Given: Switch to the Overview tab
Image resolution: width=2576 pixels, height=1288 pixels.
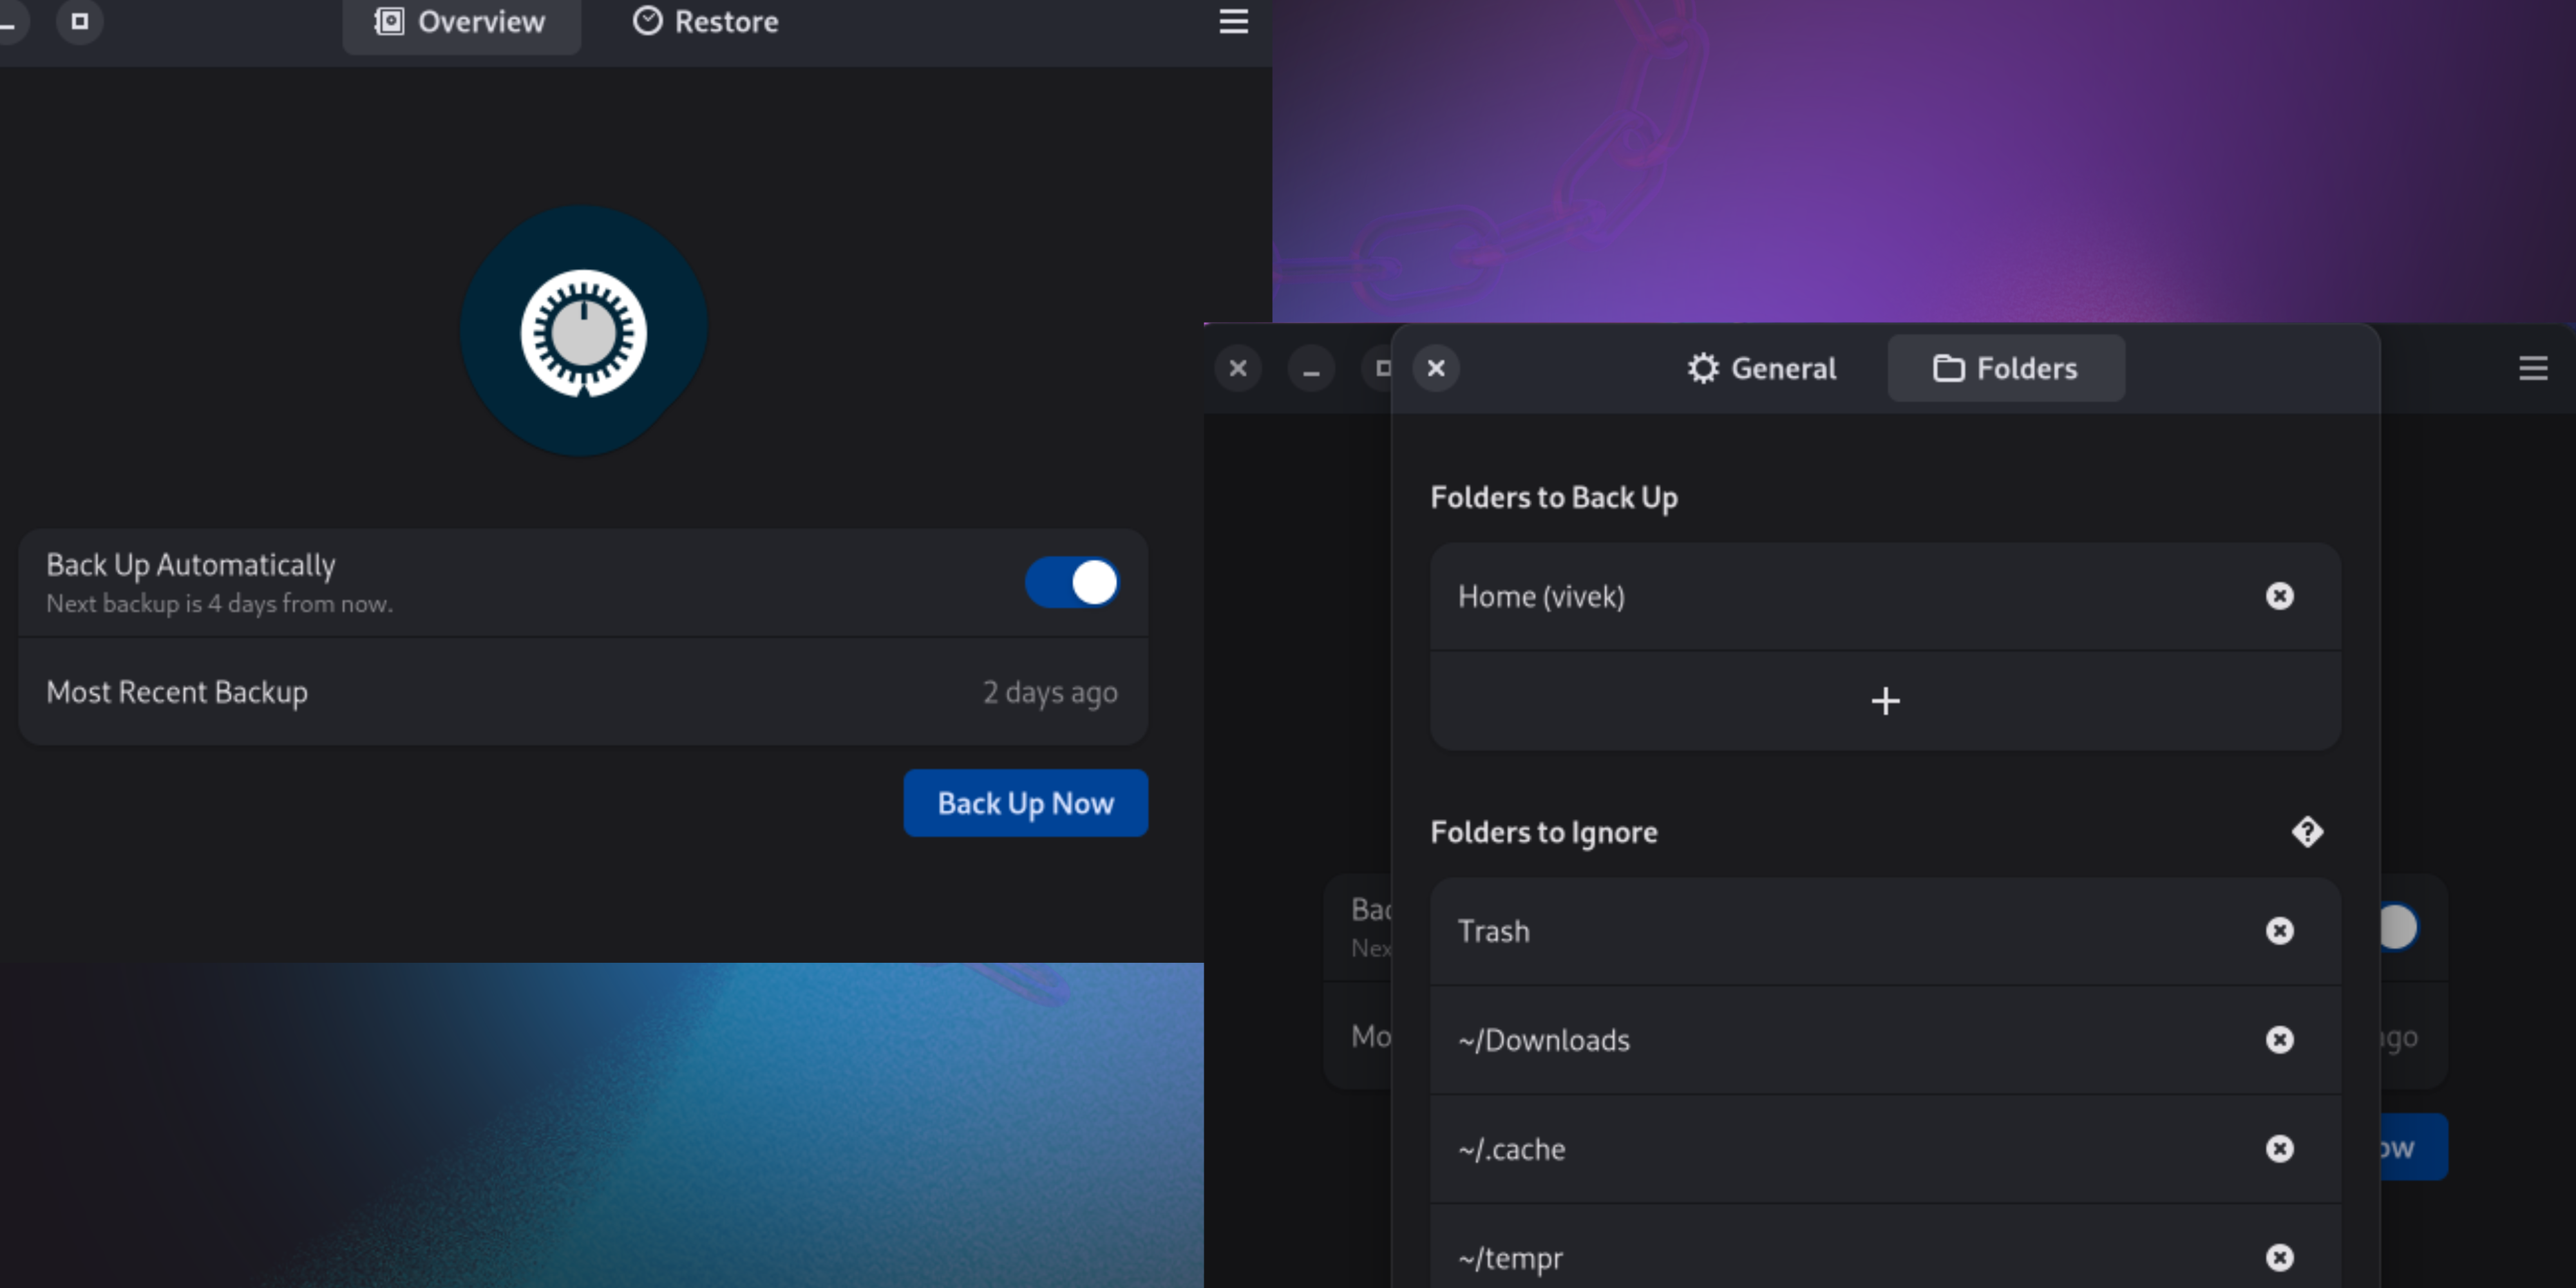Looking at the screenshot, I should pos(461,22).
